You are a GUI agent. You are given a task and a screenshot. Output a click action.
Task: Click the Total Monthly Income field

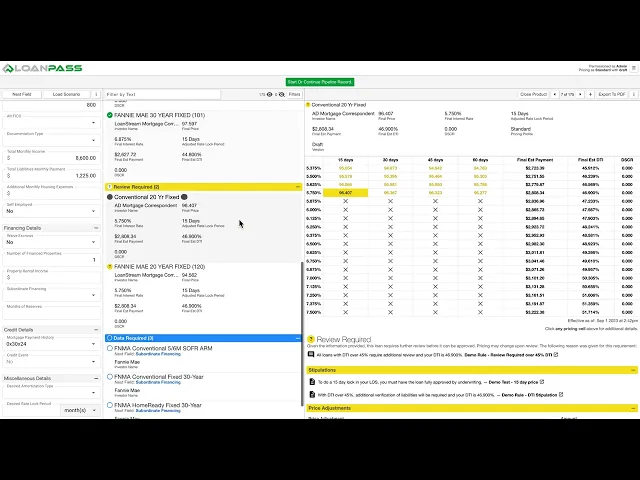tap(51, 157)
